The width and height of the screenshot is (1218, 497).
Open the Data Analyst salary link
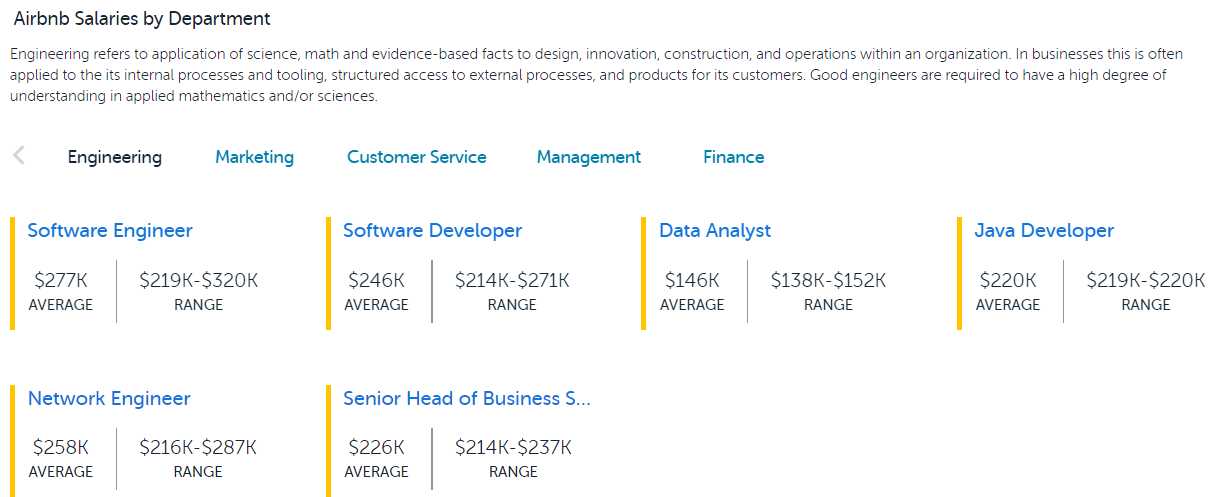(715, 231)
